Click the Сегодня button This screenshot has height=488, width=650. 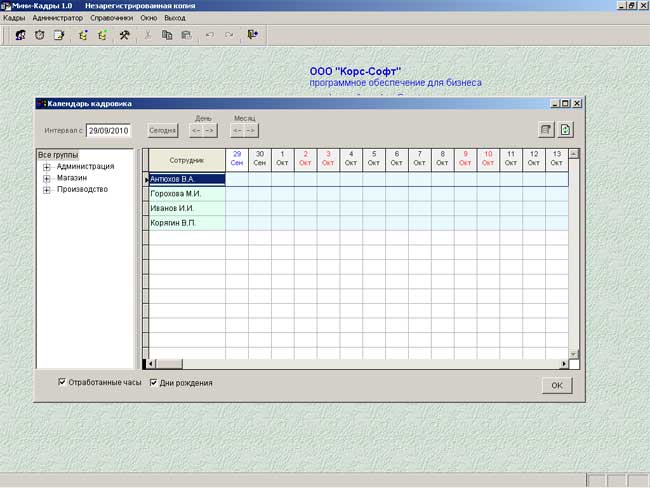coord(162,131)
